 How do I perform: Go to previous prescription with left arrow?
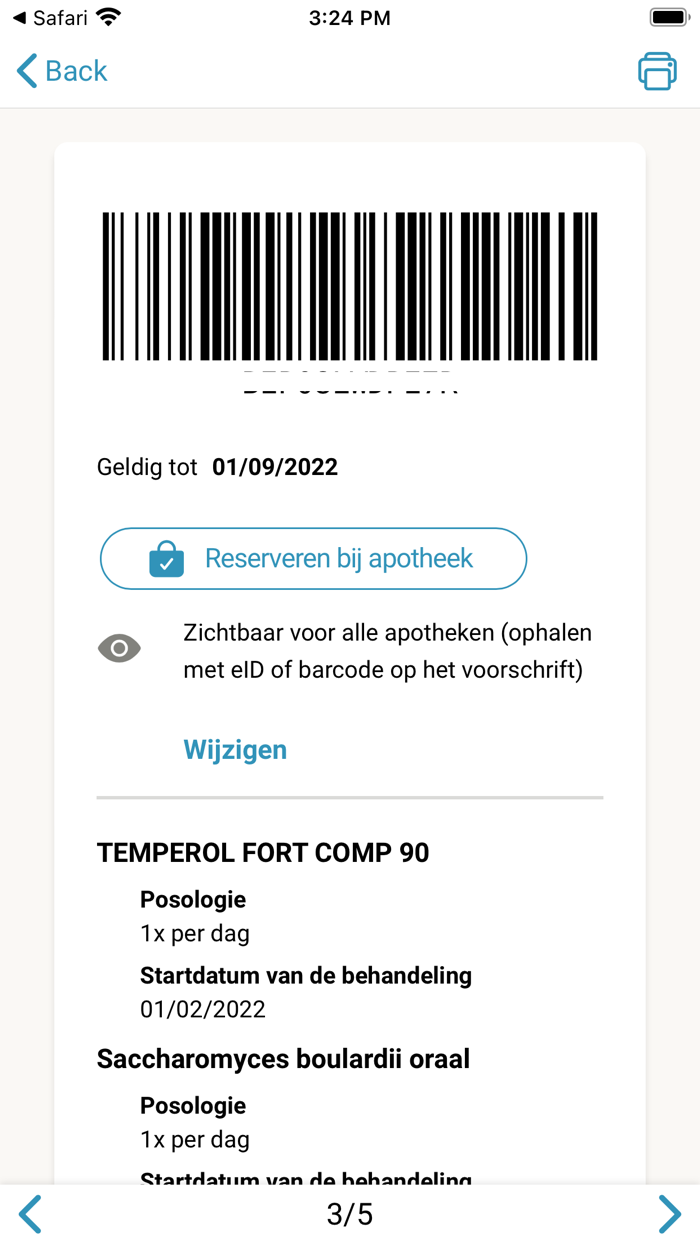coord(31,1214)
